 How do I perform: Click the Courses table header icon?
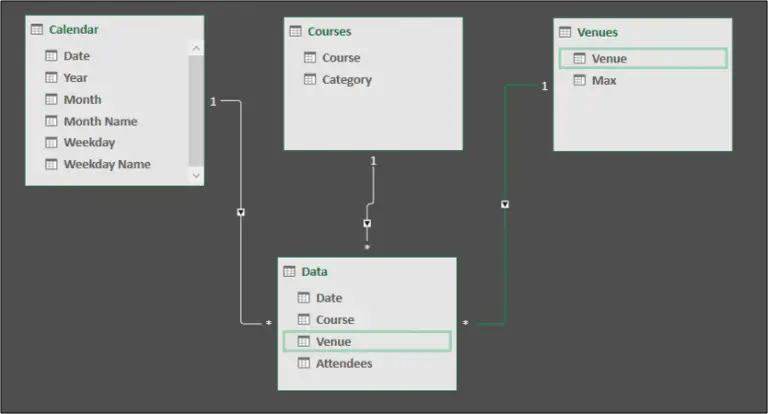(x=296, y=31)
